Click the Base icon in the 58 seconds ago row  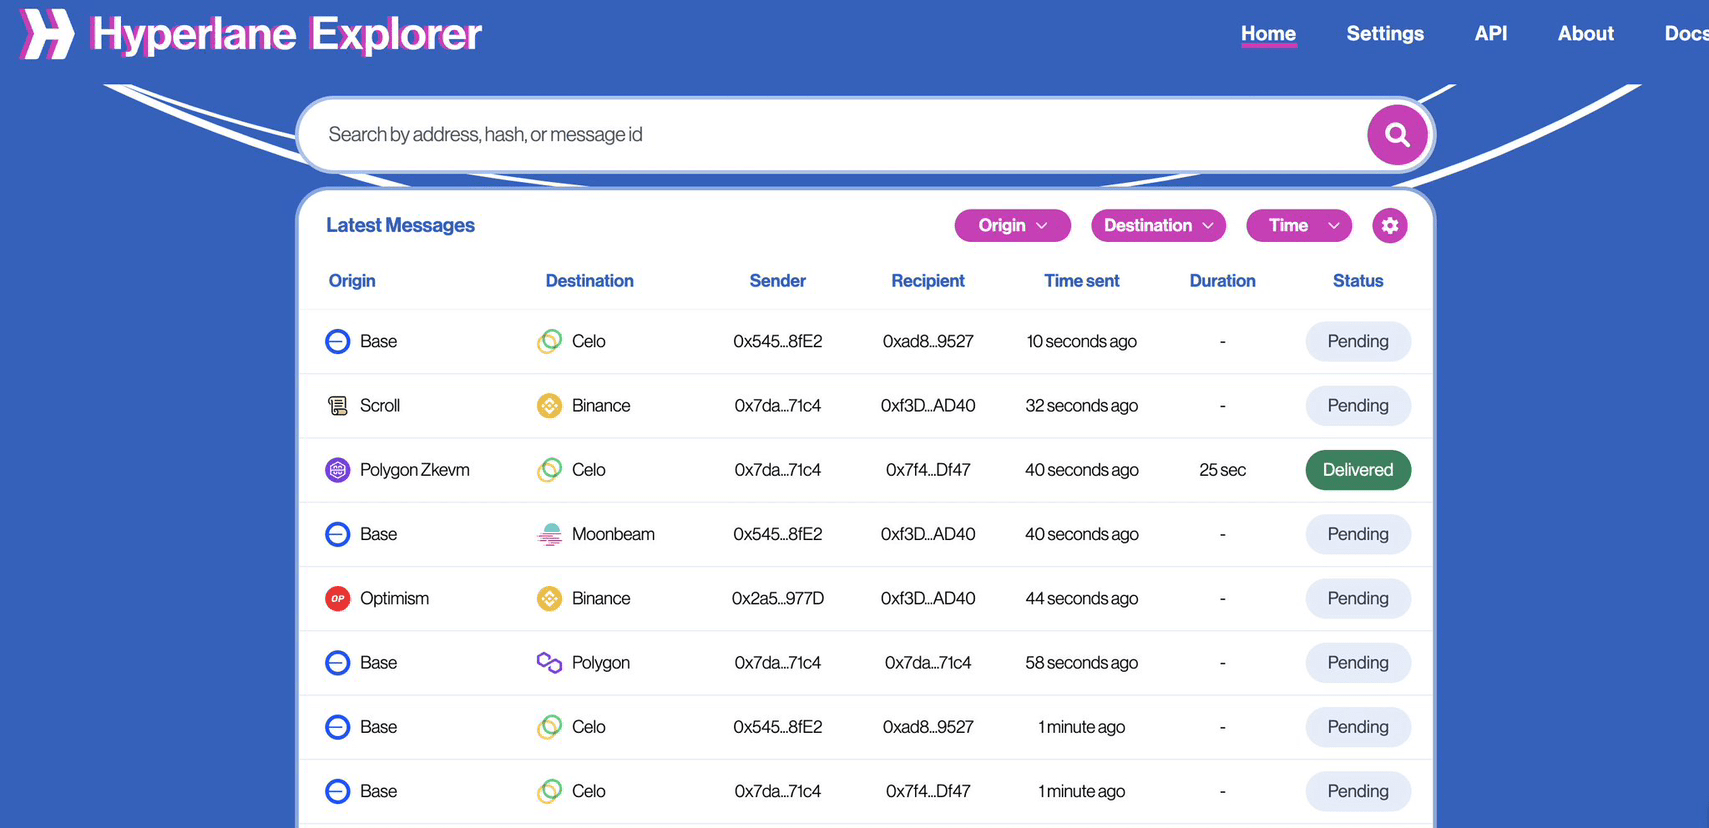(338, 663)
